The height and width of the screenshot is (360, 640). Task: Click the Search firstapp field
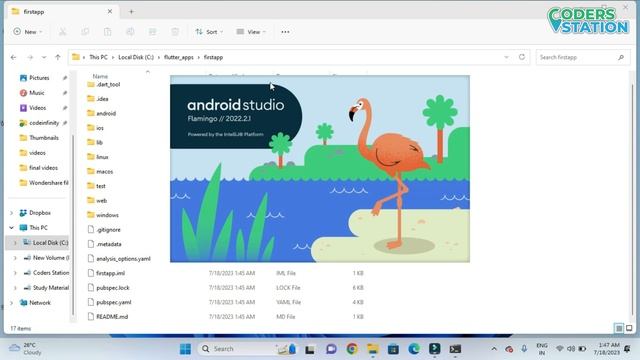click(582, 58)
